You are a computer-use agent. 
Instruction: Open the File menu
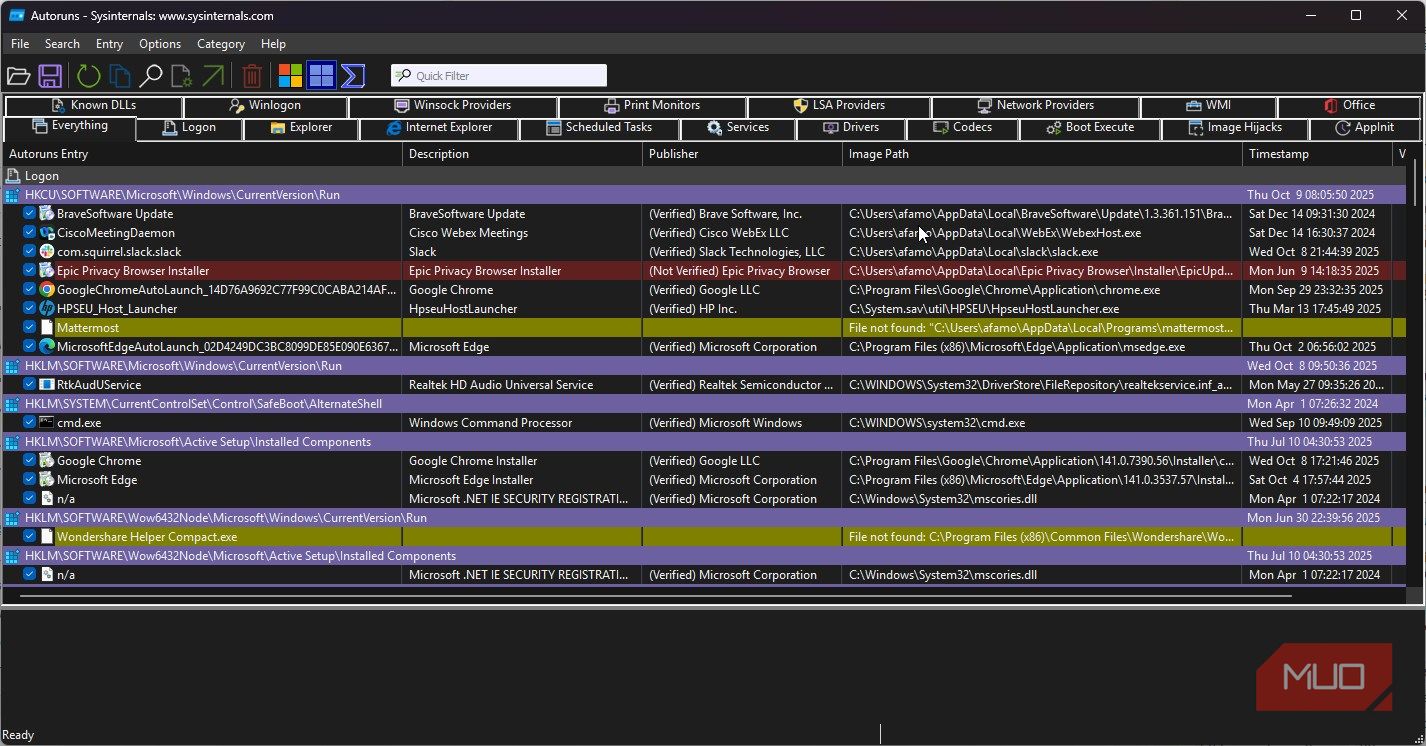[x=20, y=44]
